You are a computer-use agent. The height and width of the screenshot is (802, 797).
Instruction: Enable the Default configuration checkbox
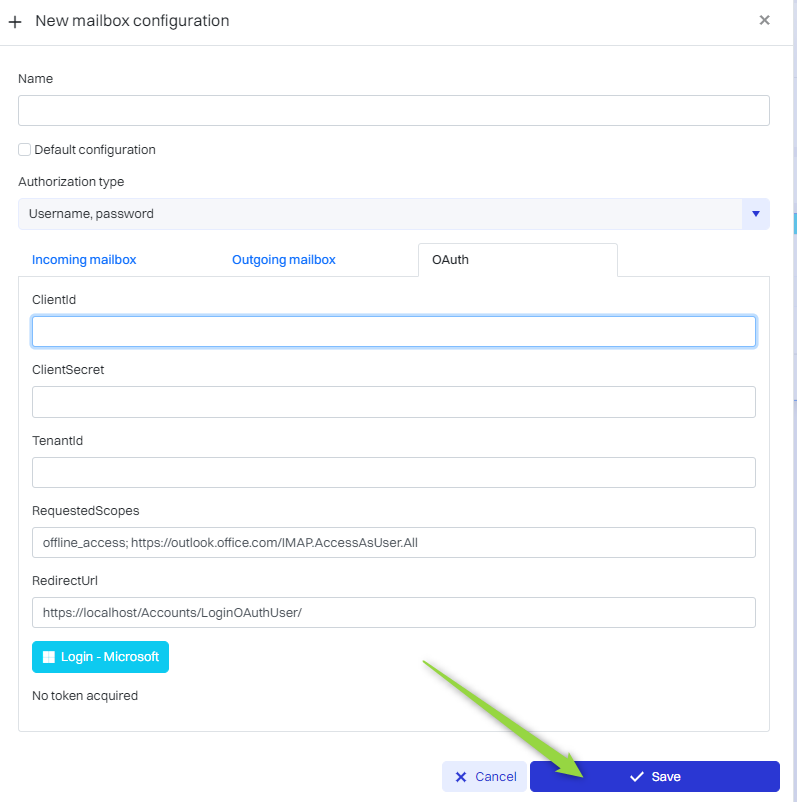pyautogui.click(x=25, y=150)
